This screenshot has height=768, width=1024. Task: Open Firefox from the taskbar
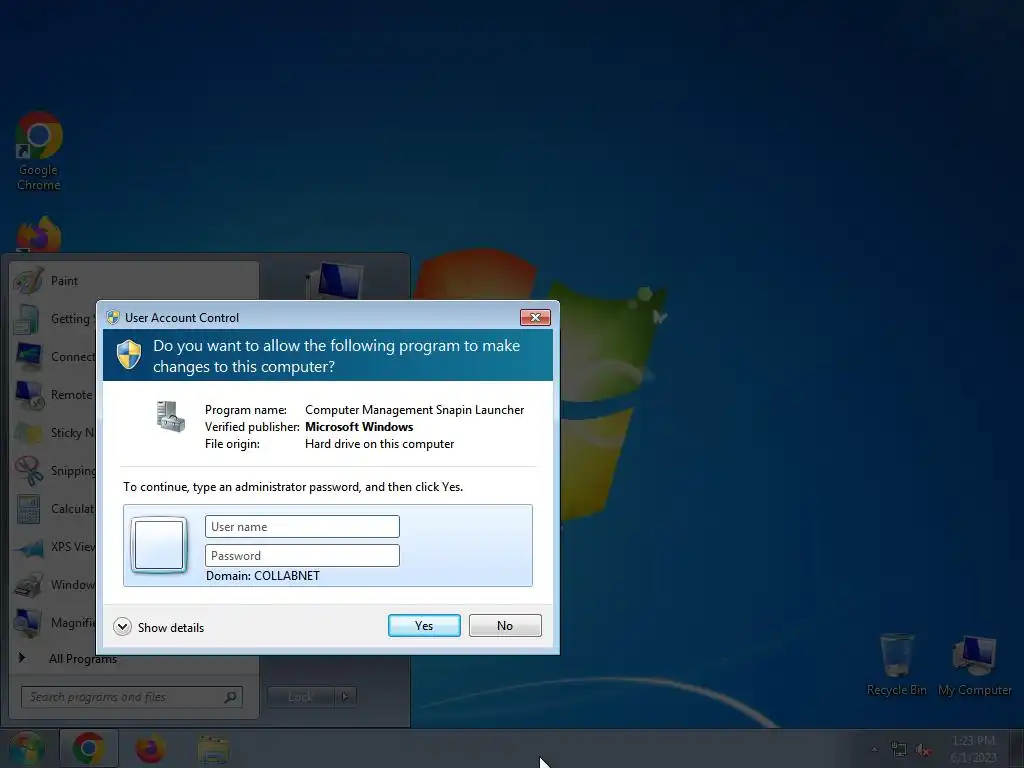(150, 748)
